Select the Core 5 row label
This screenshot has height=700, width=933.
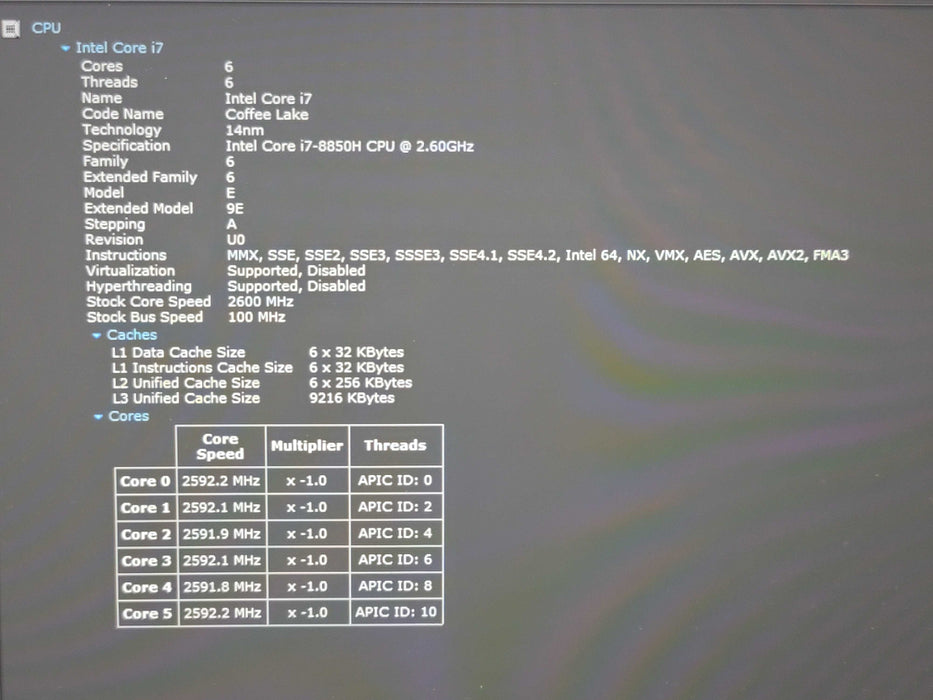pos(146,614)
